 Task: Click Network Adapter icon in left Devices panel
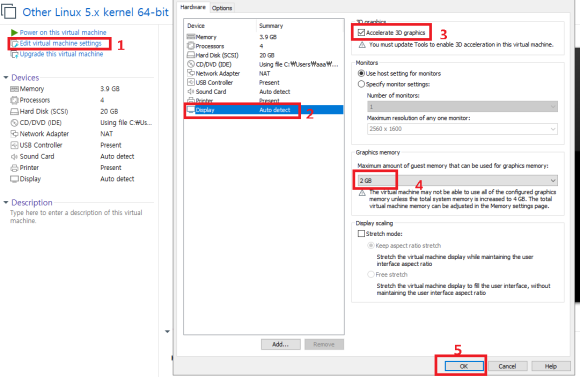point(14,134)
